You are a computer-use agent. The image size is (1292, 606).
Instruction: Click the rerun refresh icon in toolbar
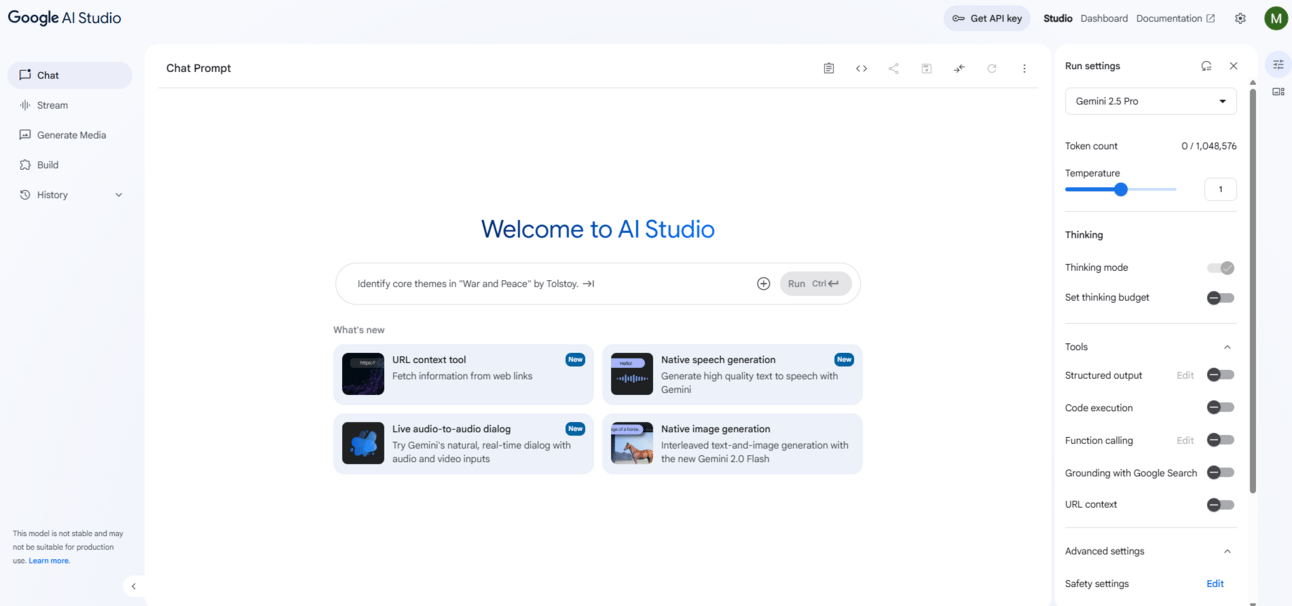[x=992, y=68]
